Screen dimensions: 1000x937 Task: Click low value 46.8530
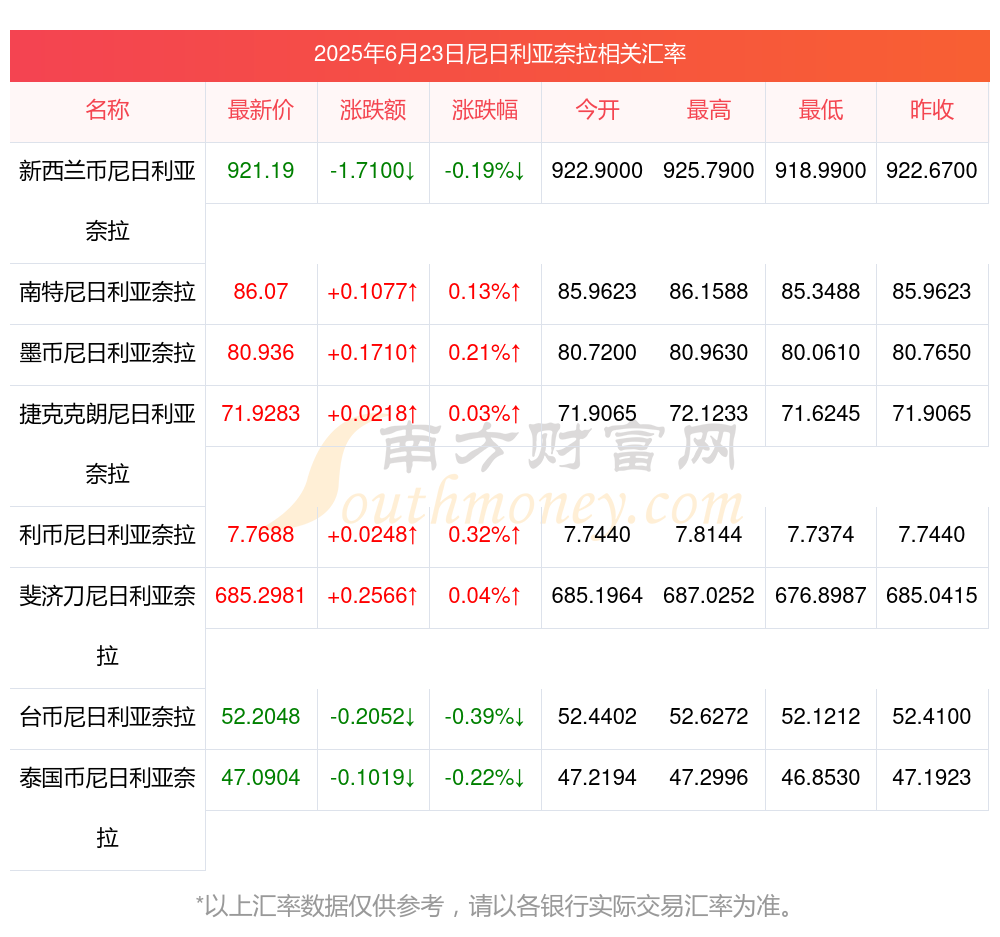pyautogui.click(x=821, y=778)
